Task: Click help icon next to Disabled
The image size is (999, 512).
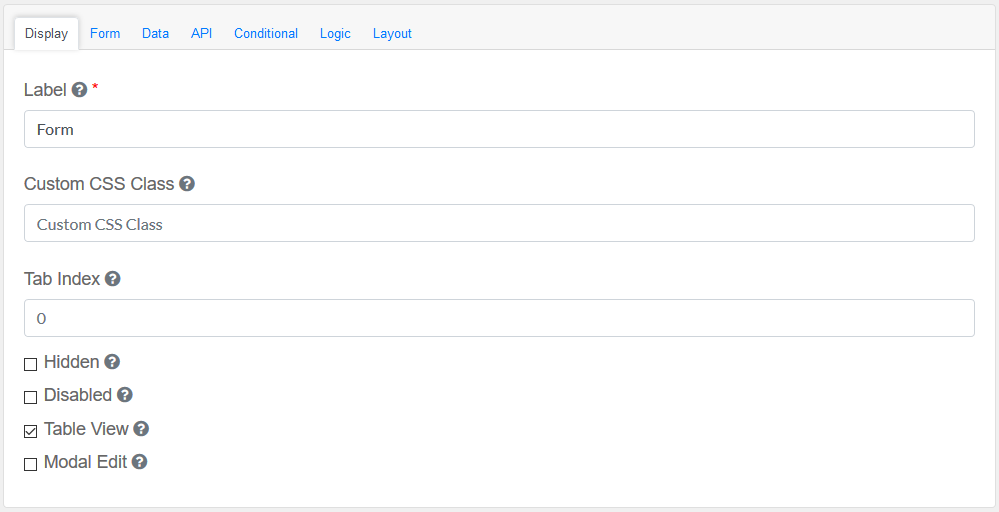Action: pyautogui.click(x=124, y=395)
